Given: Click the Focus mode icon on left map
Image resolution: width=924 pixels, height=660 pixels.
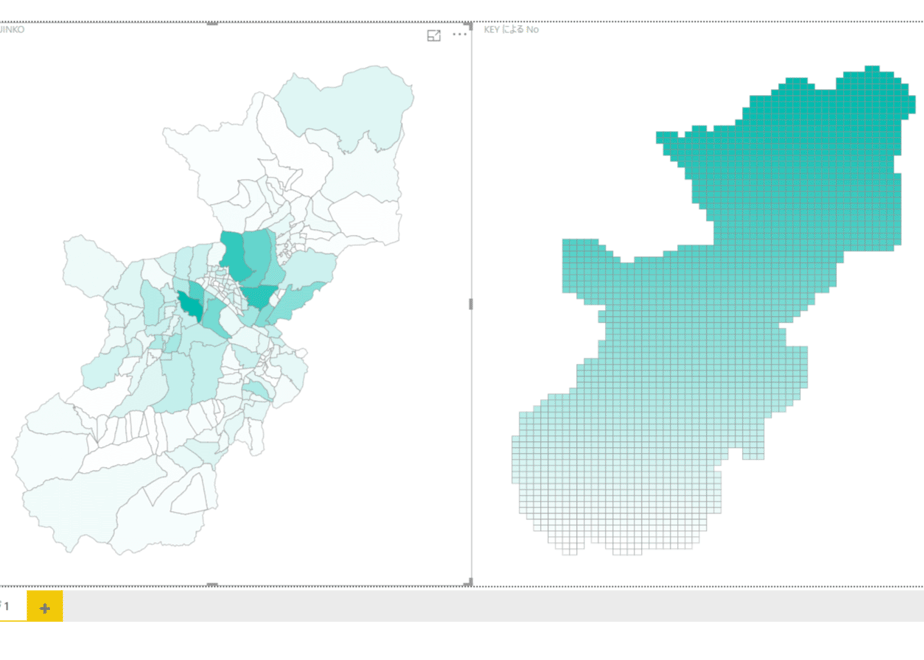Looking at the screenshot, I should (434, 36).
